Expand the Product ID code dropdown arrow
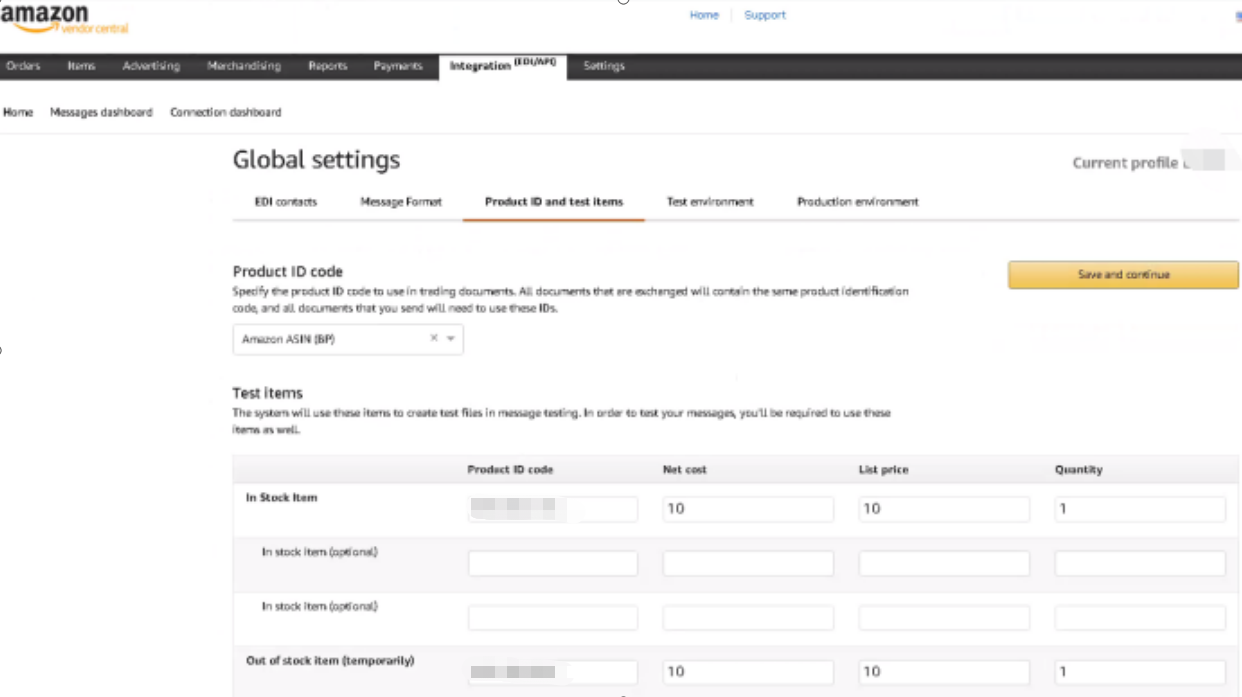The width and height of the screenshot is (1242, 697). coord(451,339)
